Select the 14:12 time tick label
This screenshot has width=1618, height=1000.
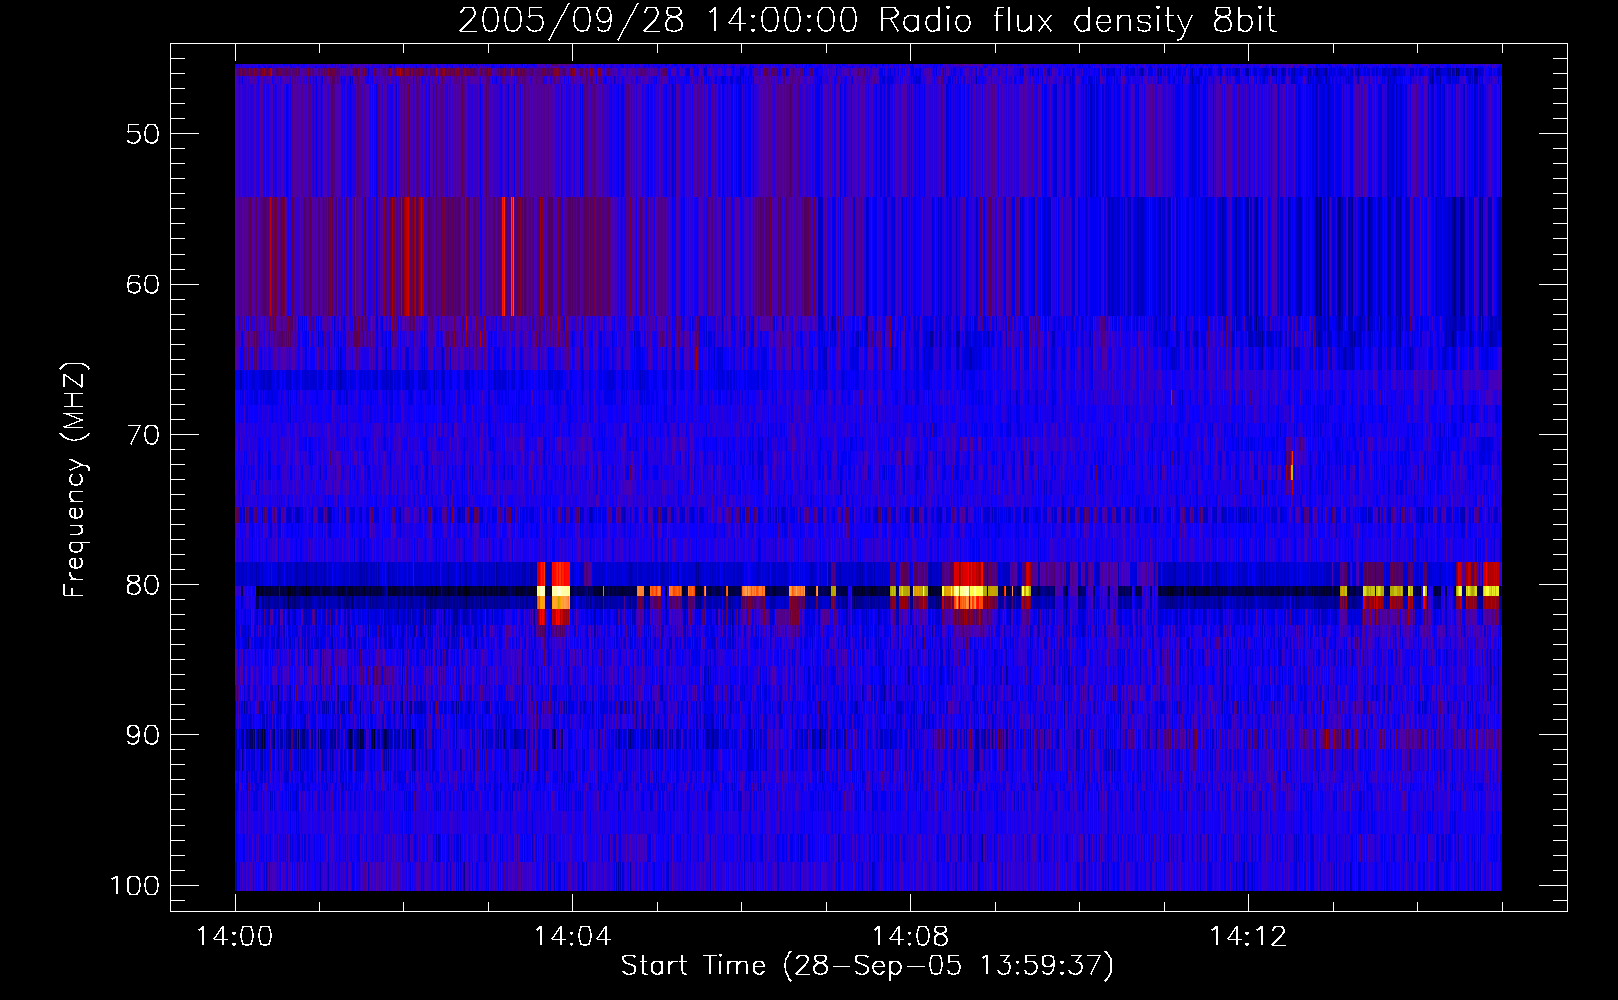1247,937
